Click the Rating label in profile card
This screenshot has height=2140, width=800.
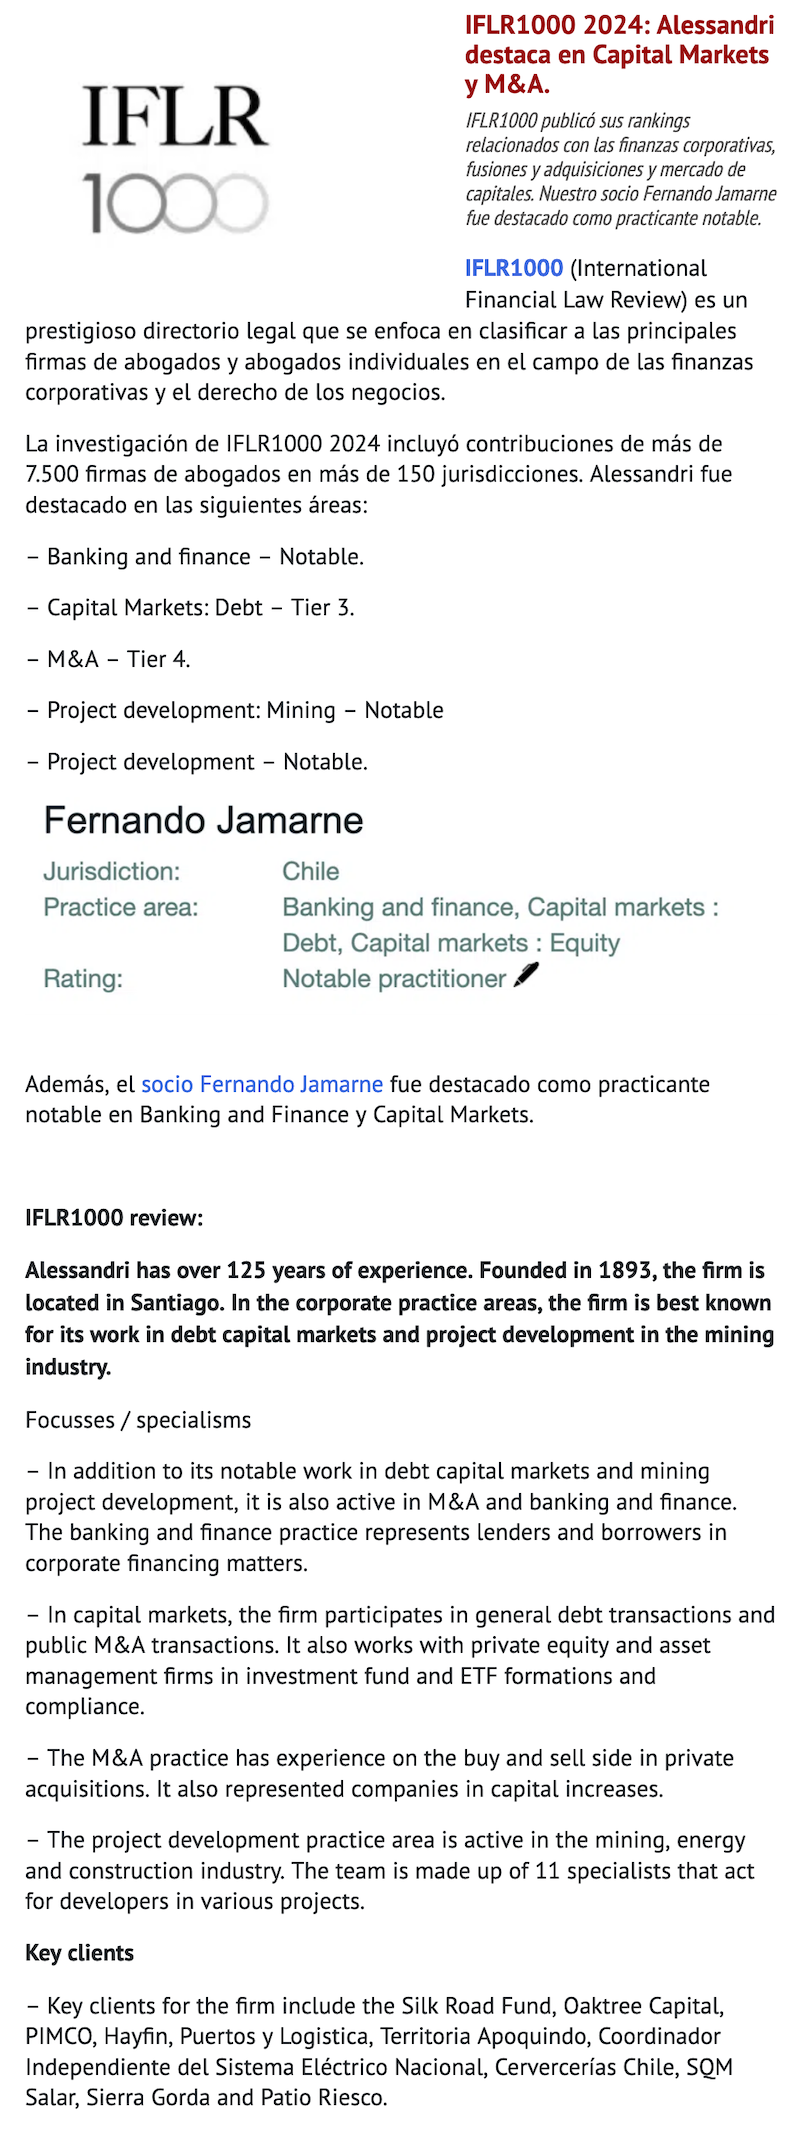click(83, 978)
